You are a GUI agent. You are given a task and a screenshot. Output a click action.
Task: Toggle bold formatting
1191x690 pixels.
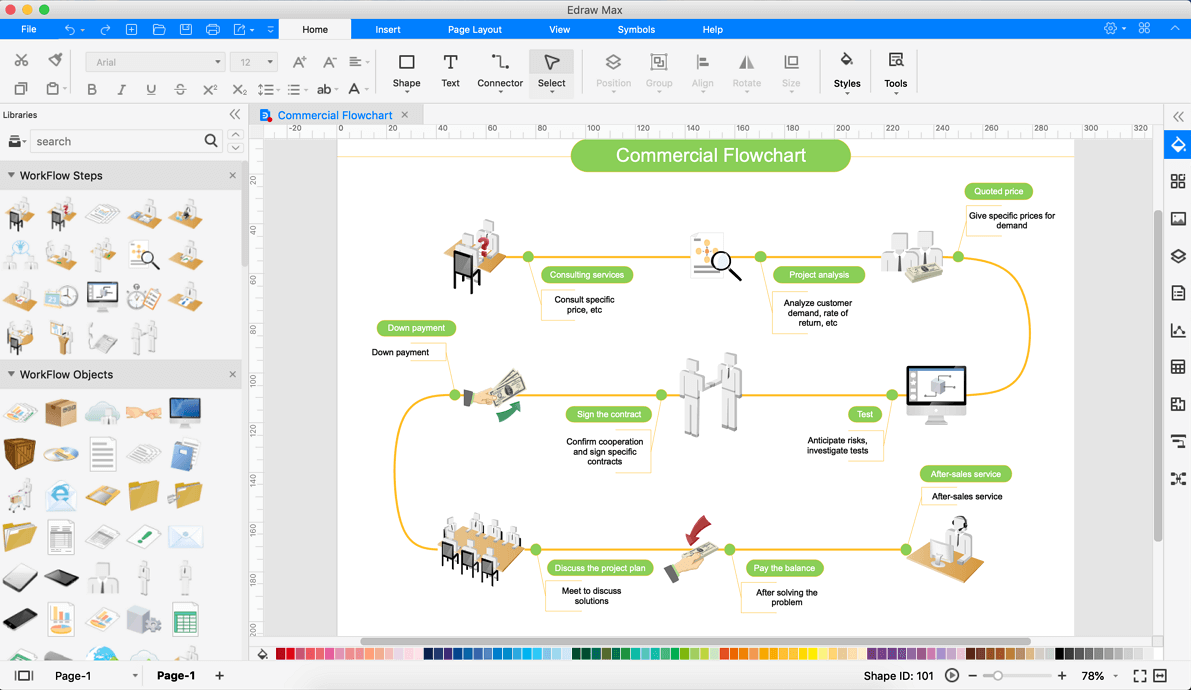[91, 89]
